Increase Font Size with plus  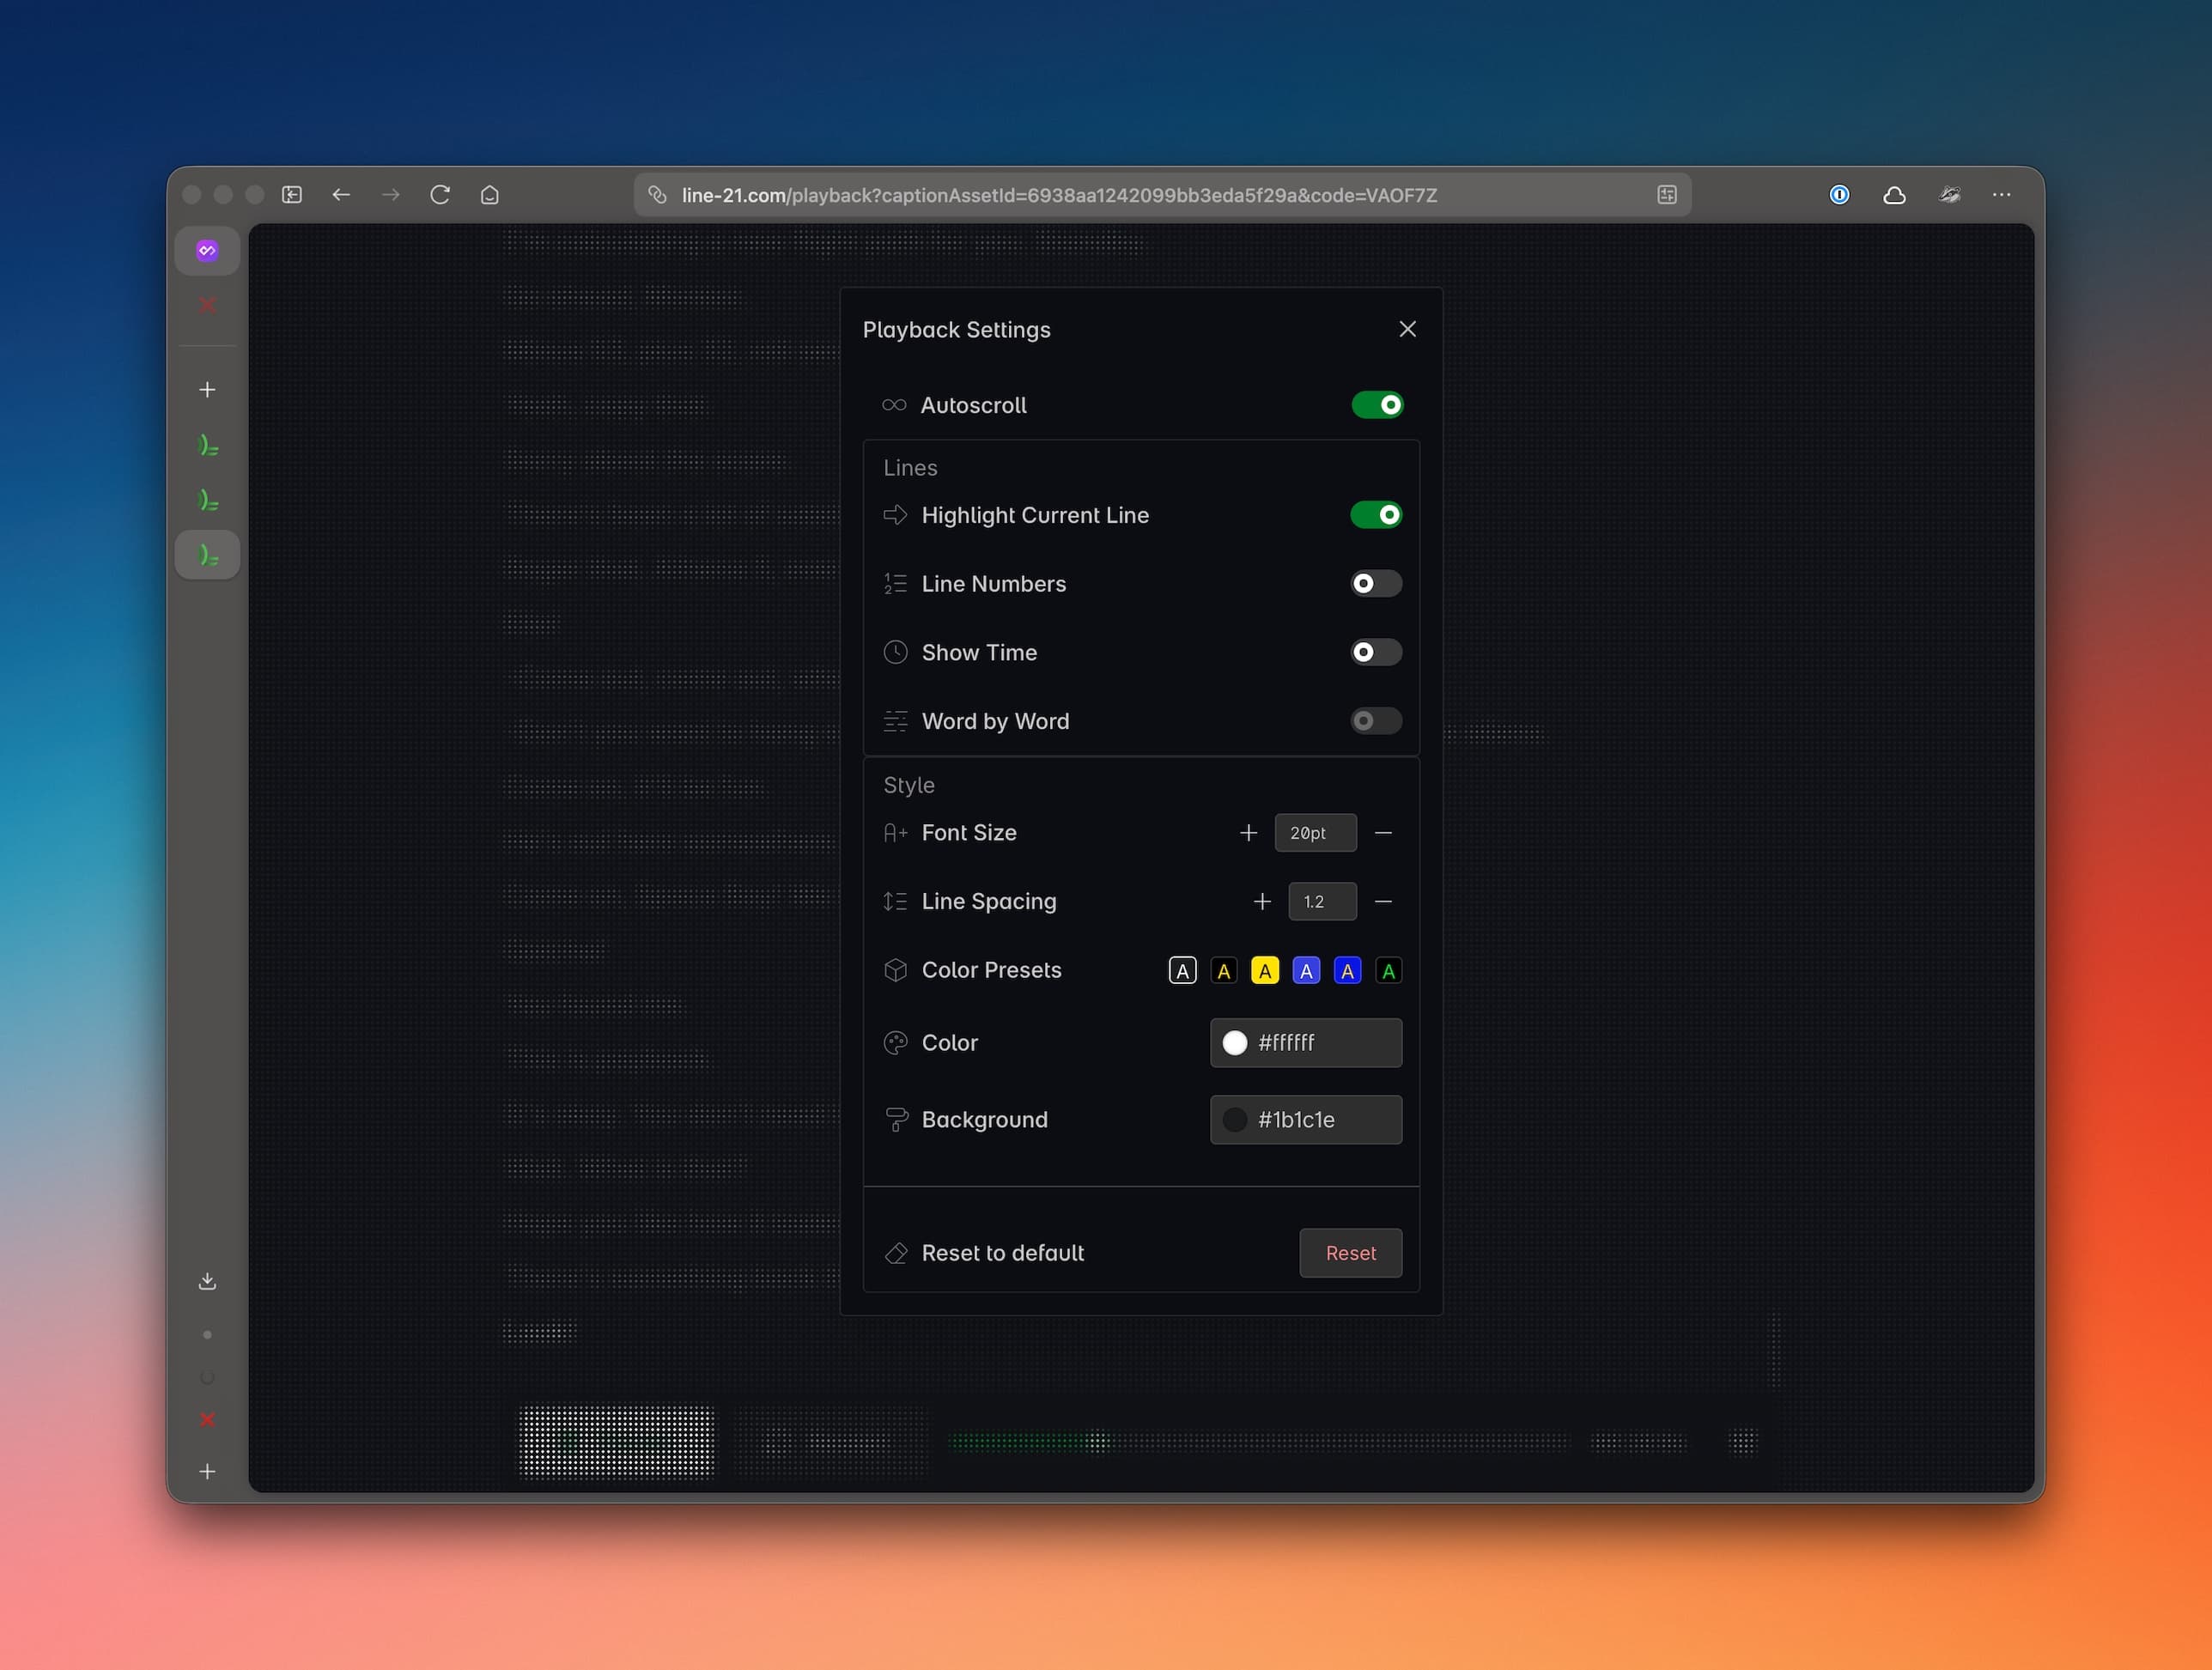pyautogui.click(x=1248, y=833)
